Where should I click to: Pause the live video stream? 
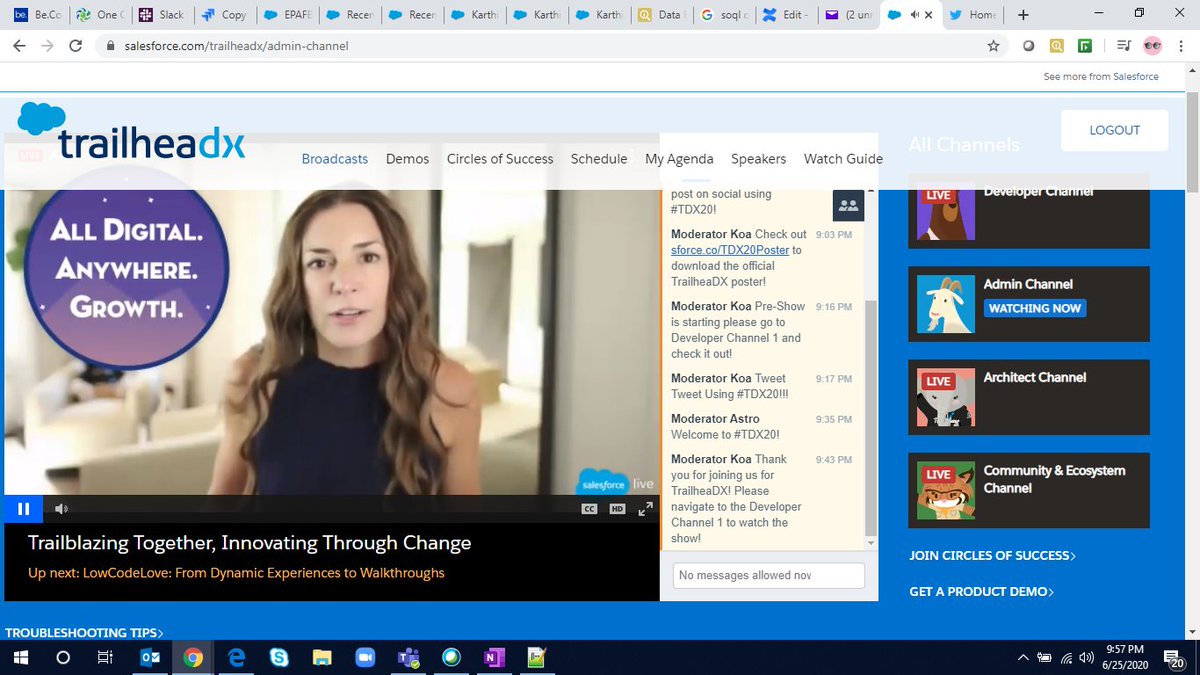coord(23,509)
